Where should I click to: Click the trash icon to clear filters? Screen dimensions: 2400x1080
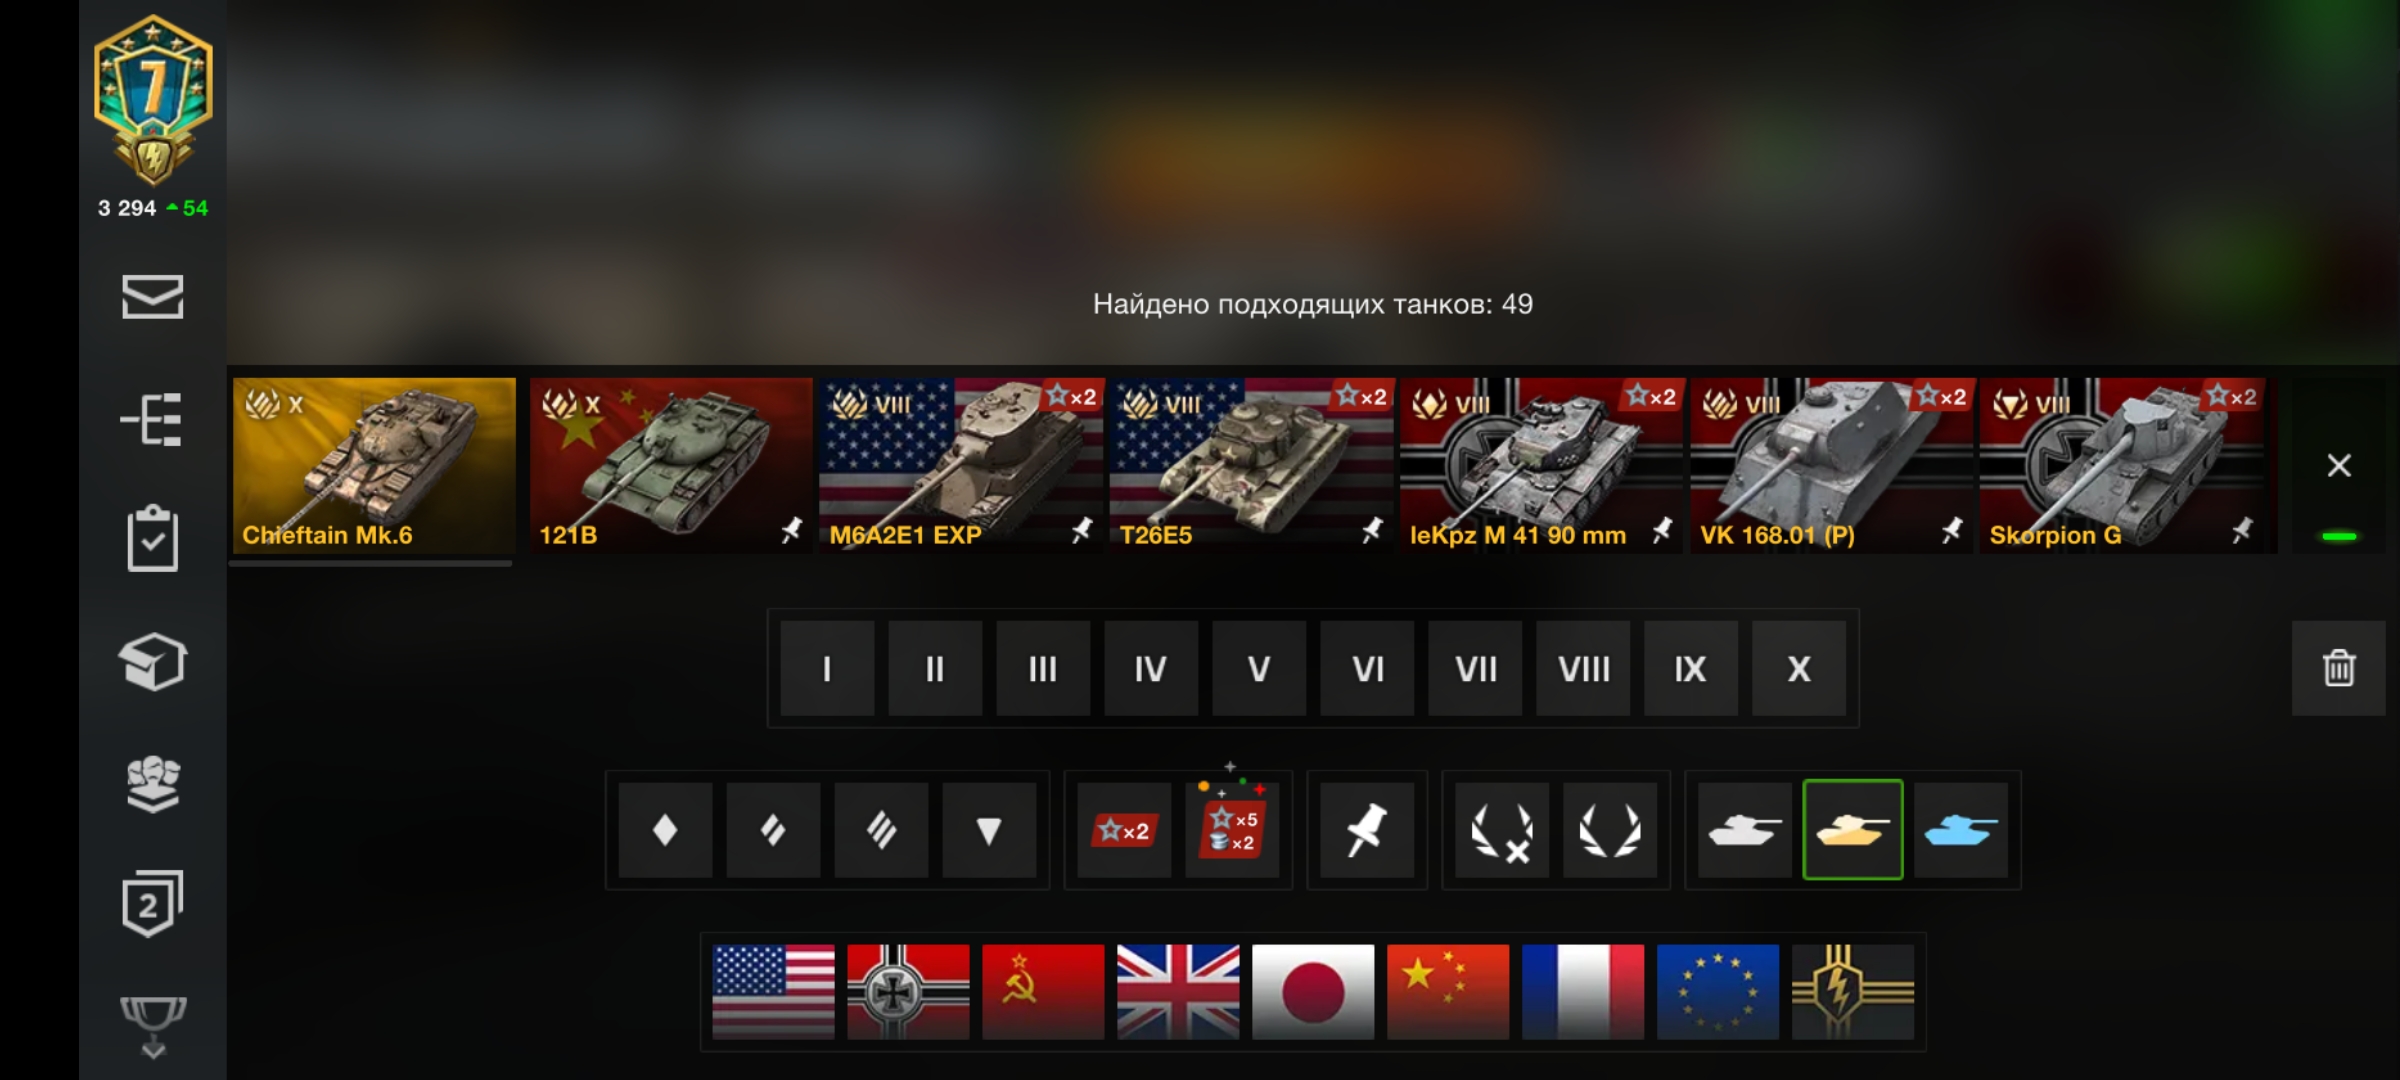(2338, 668)
